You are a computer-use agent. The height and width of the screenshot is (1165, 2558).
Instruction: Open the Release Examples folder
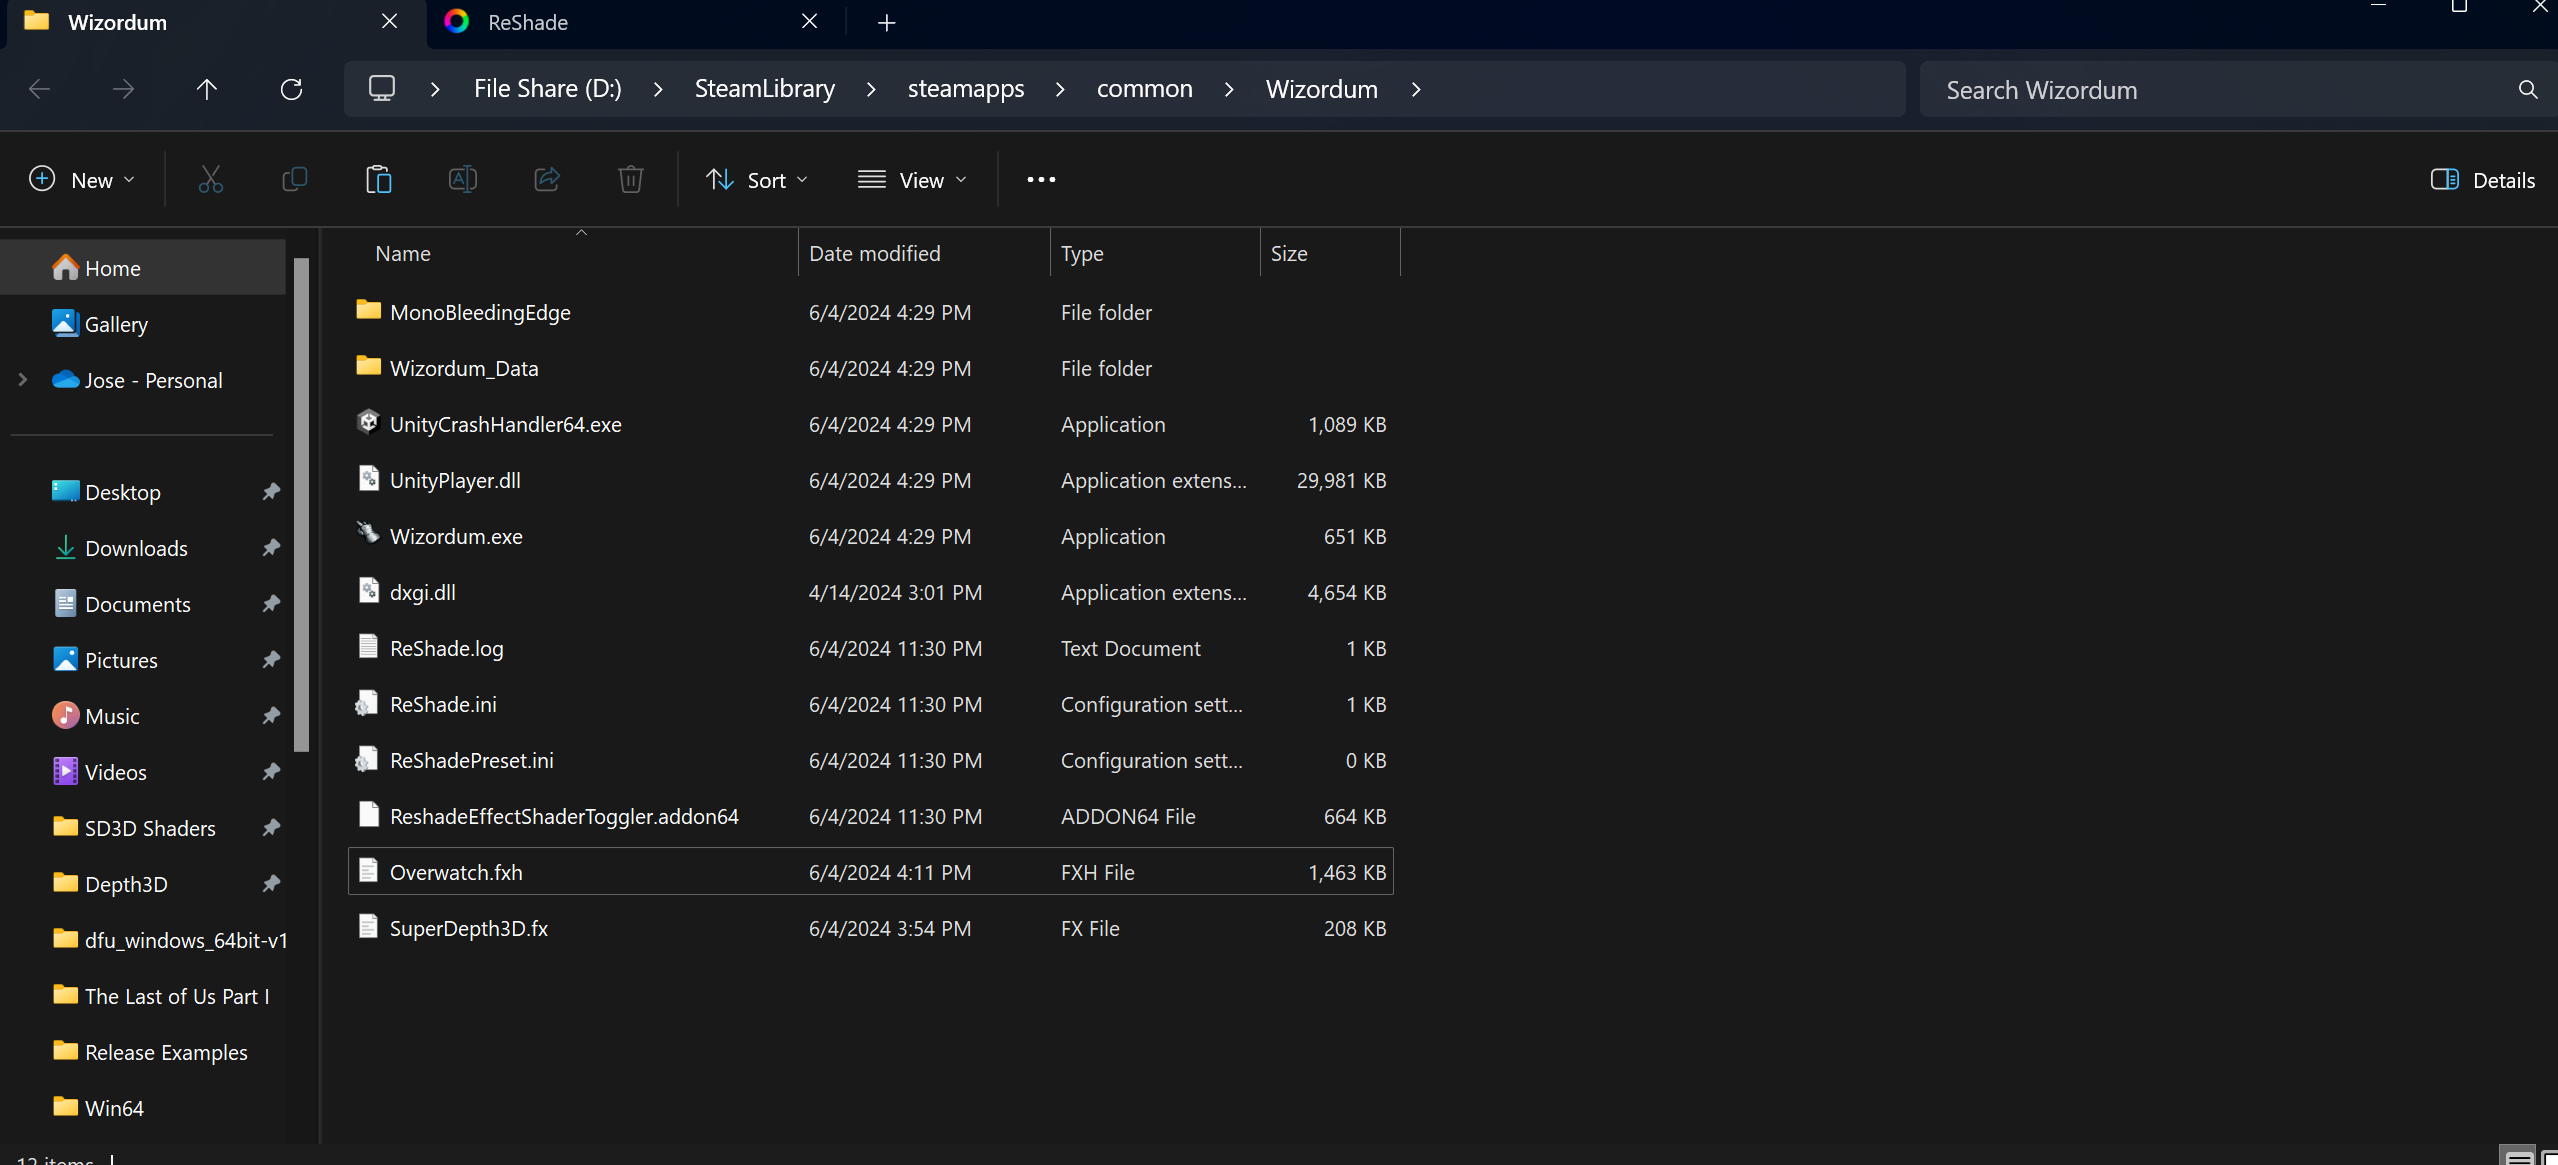(143, 1052)
